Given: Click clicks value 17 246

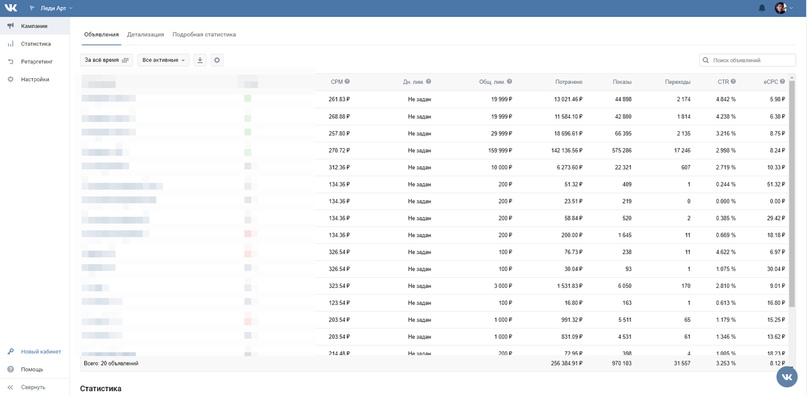Looking at the screenshot, I should coord(682,150).
